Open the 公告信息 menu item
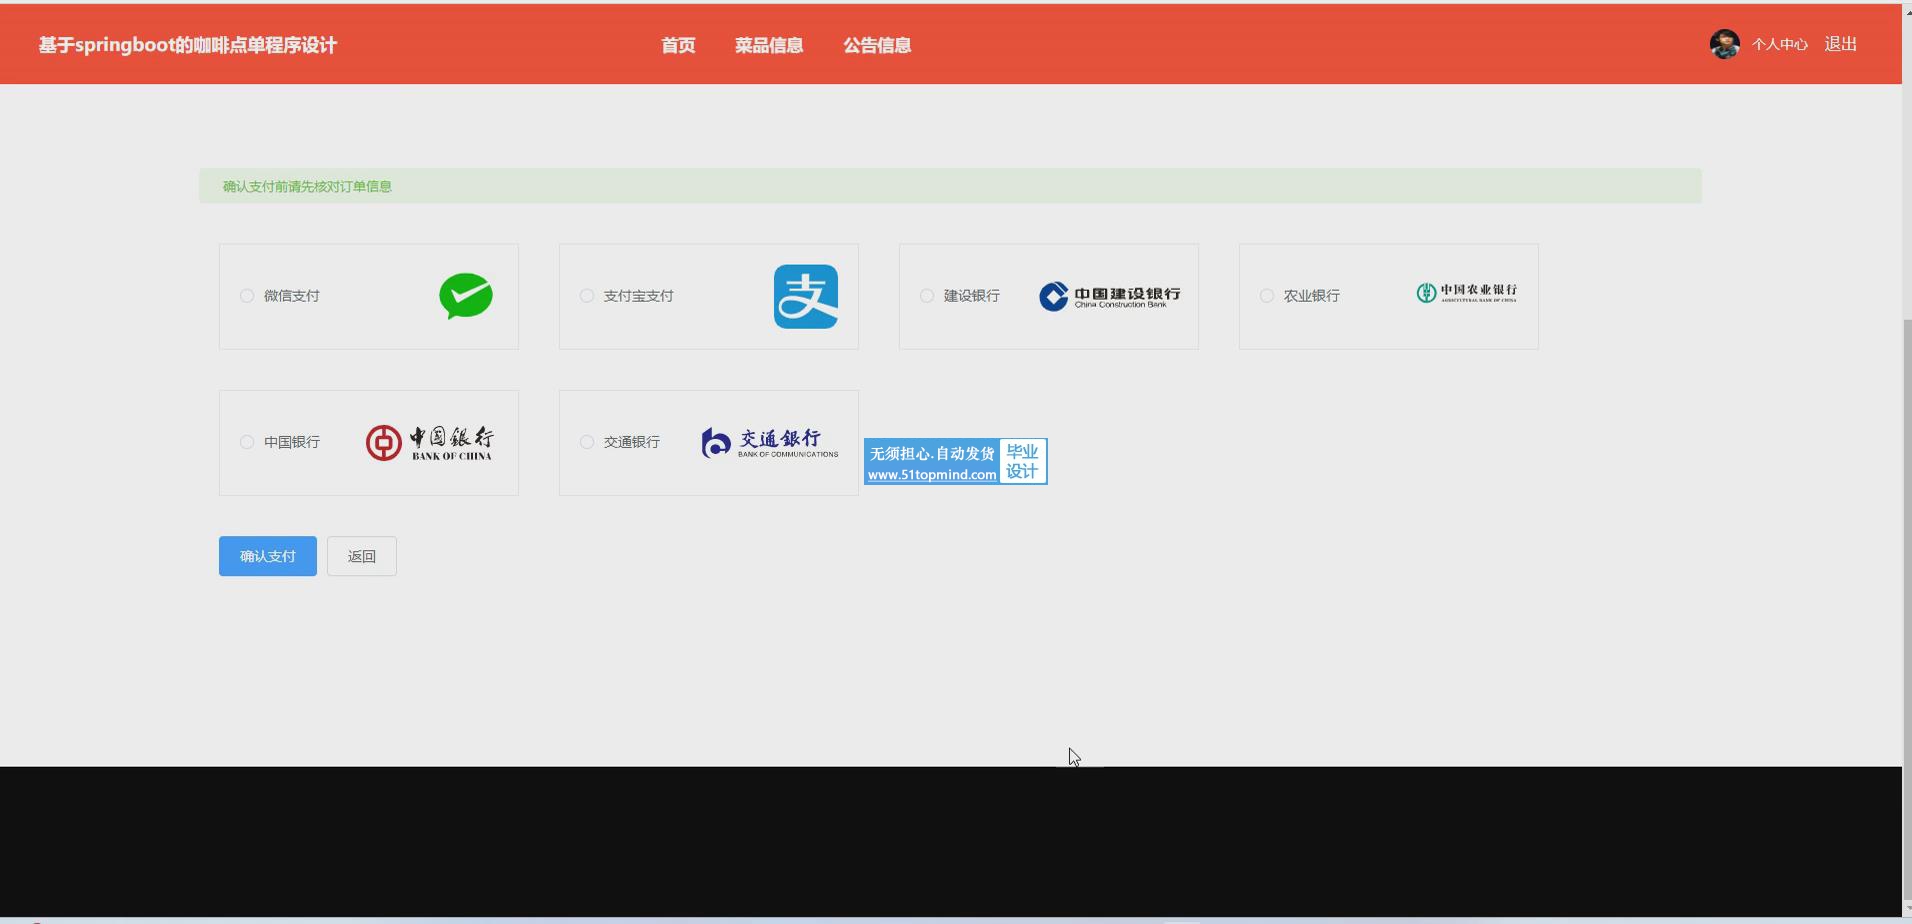Screen dimensions: 1912x924 point(877,45)
